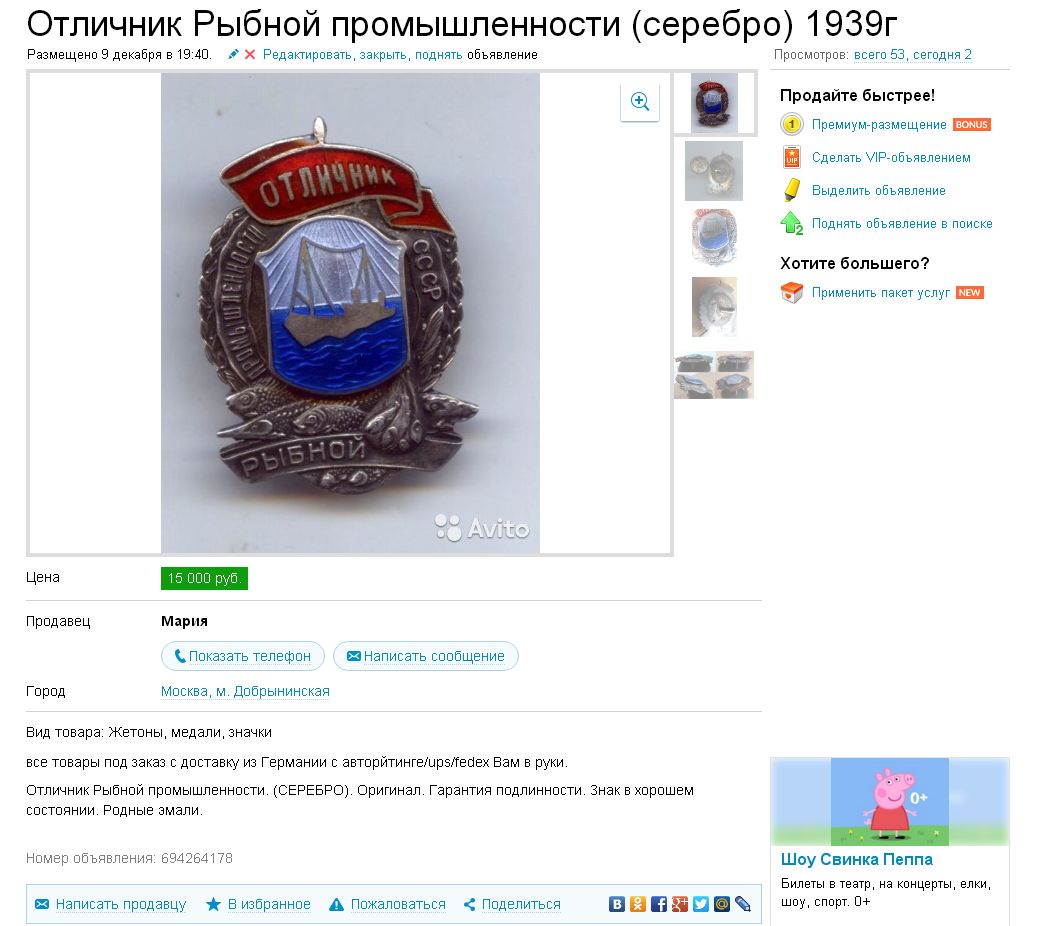Open Москва, м. Добрынинская city link
This screenshot has height=926, width=1039.
[x=245, y=691]
